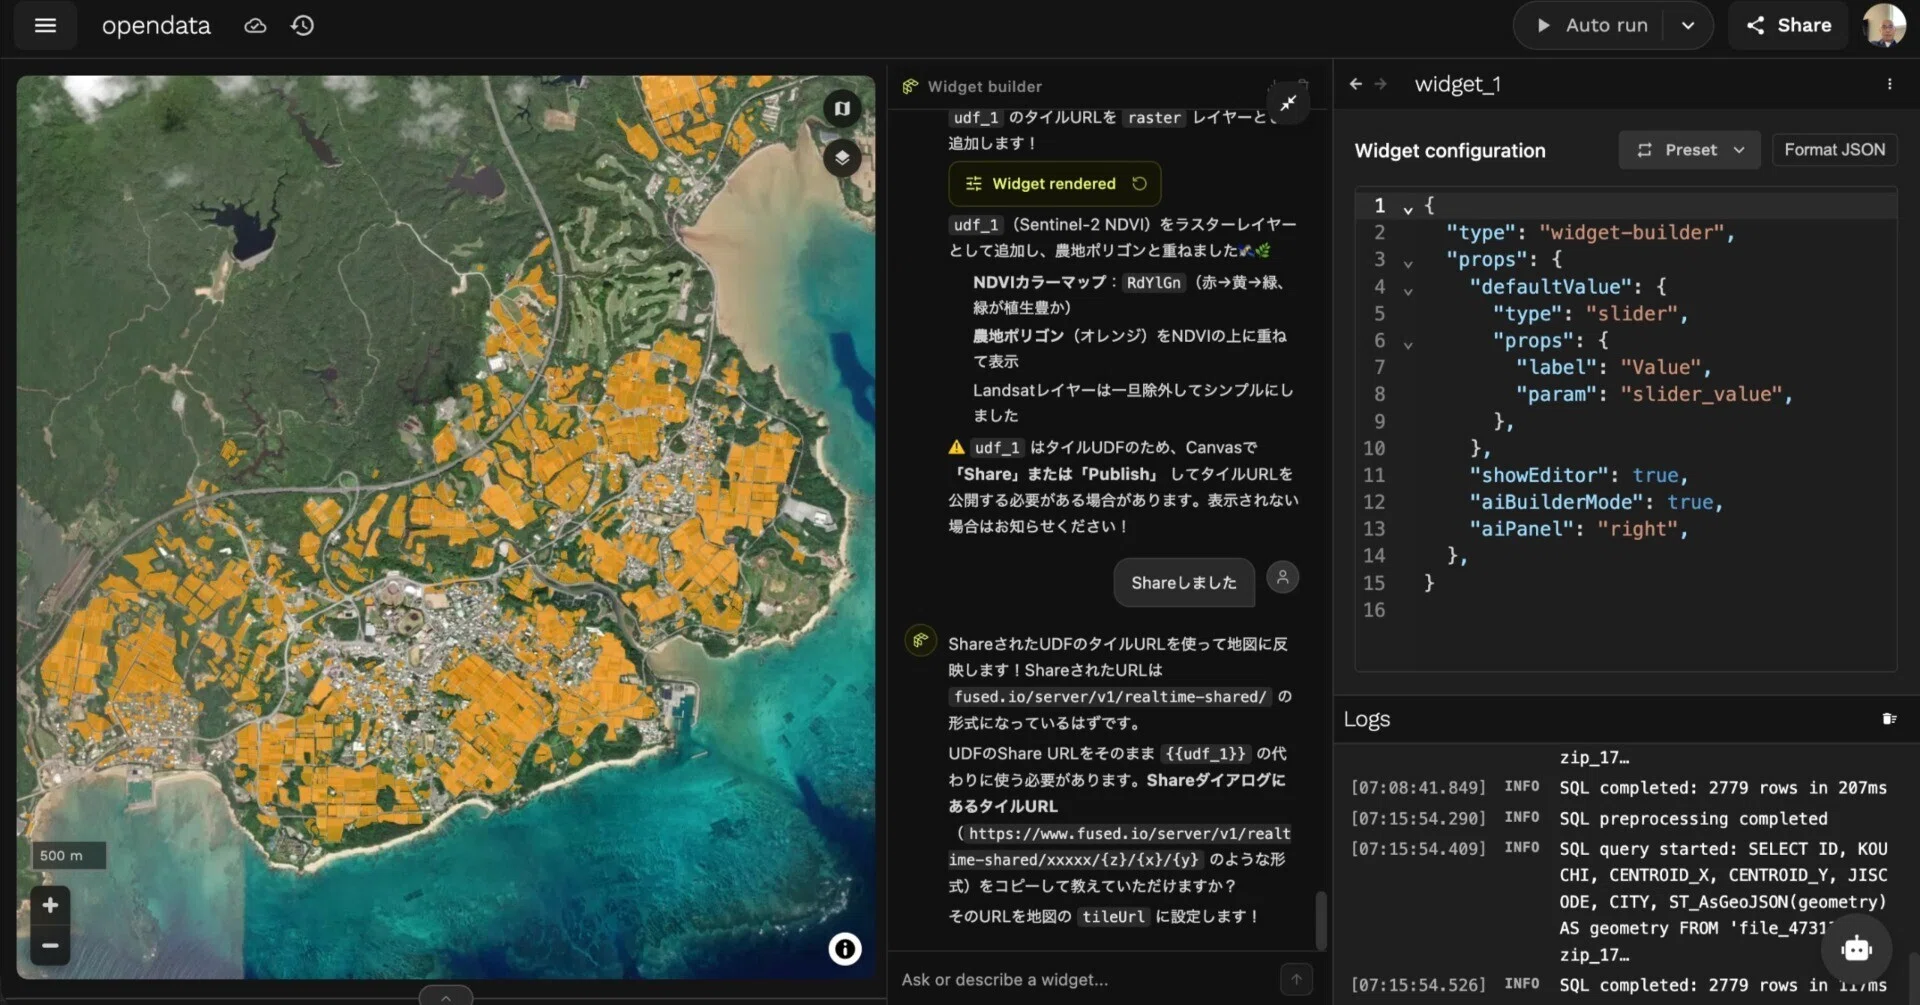Image resolution: width=1920 pixels, height=1005 pixels.
Task: Open the widget_1 three-dot options menu
Action: pos(1889,85)
